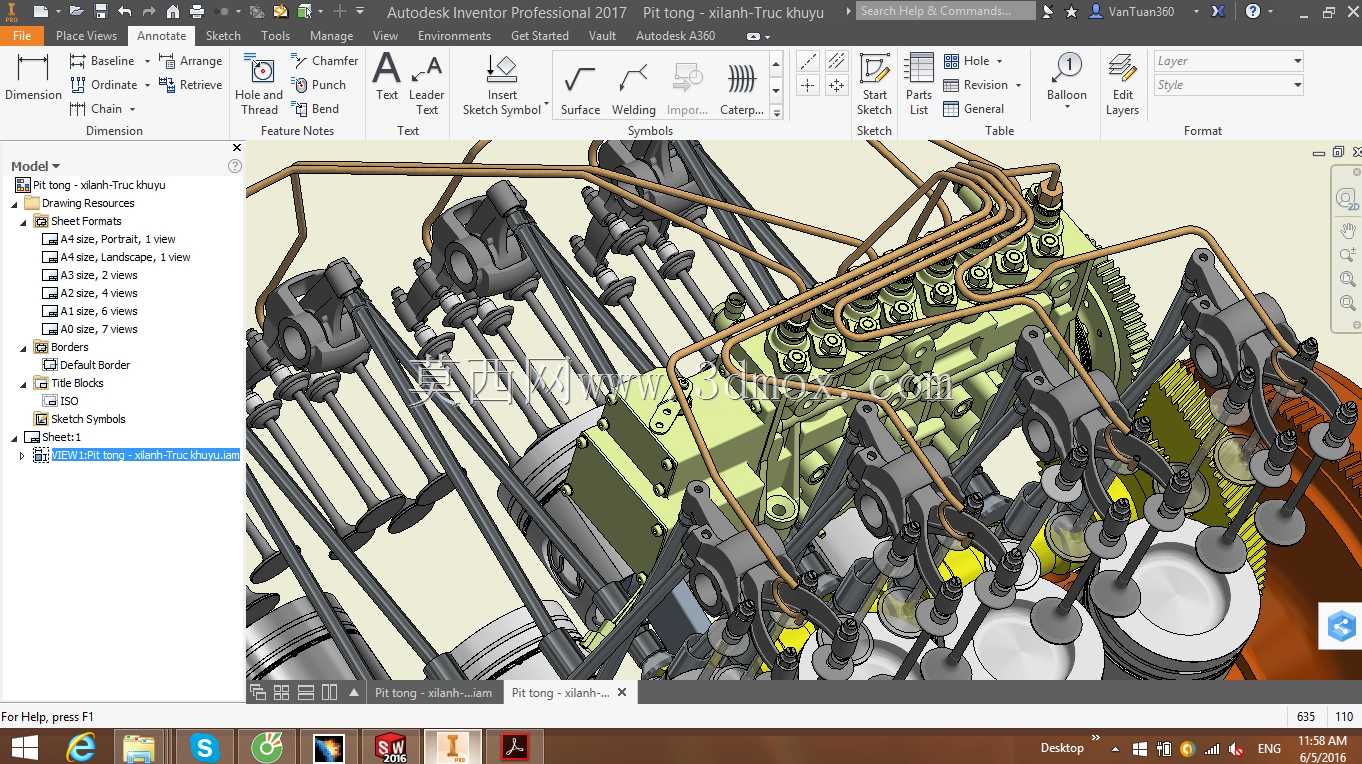Click the Undo arrow in quick access toolbar

coord(125,12)
